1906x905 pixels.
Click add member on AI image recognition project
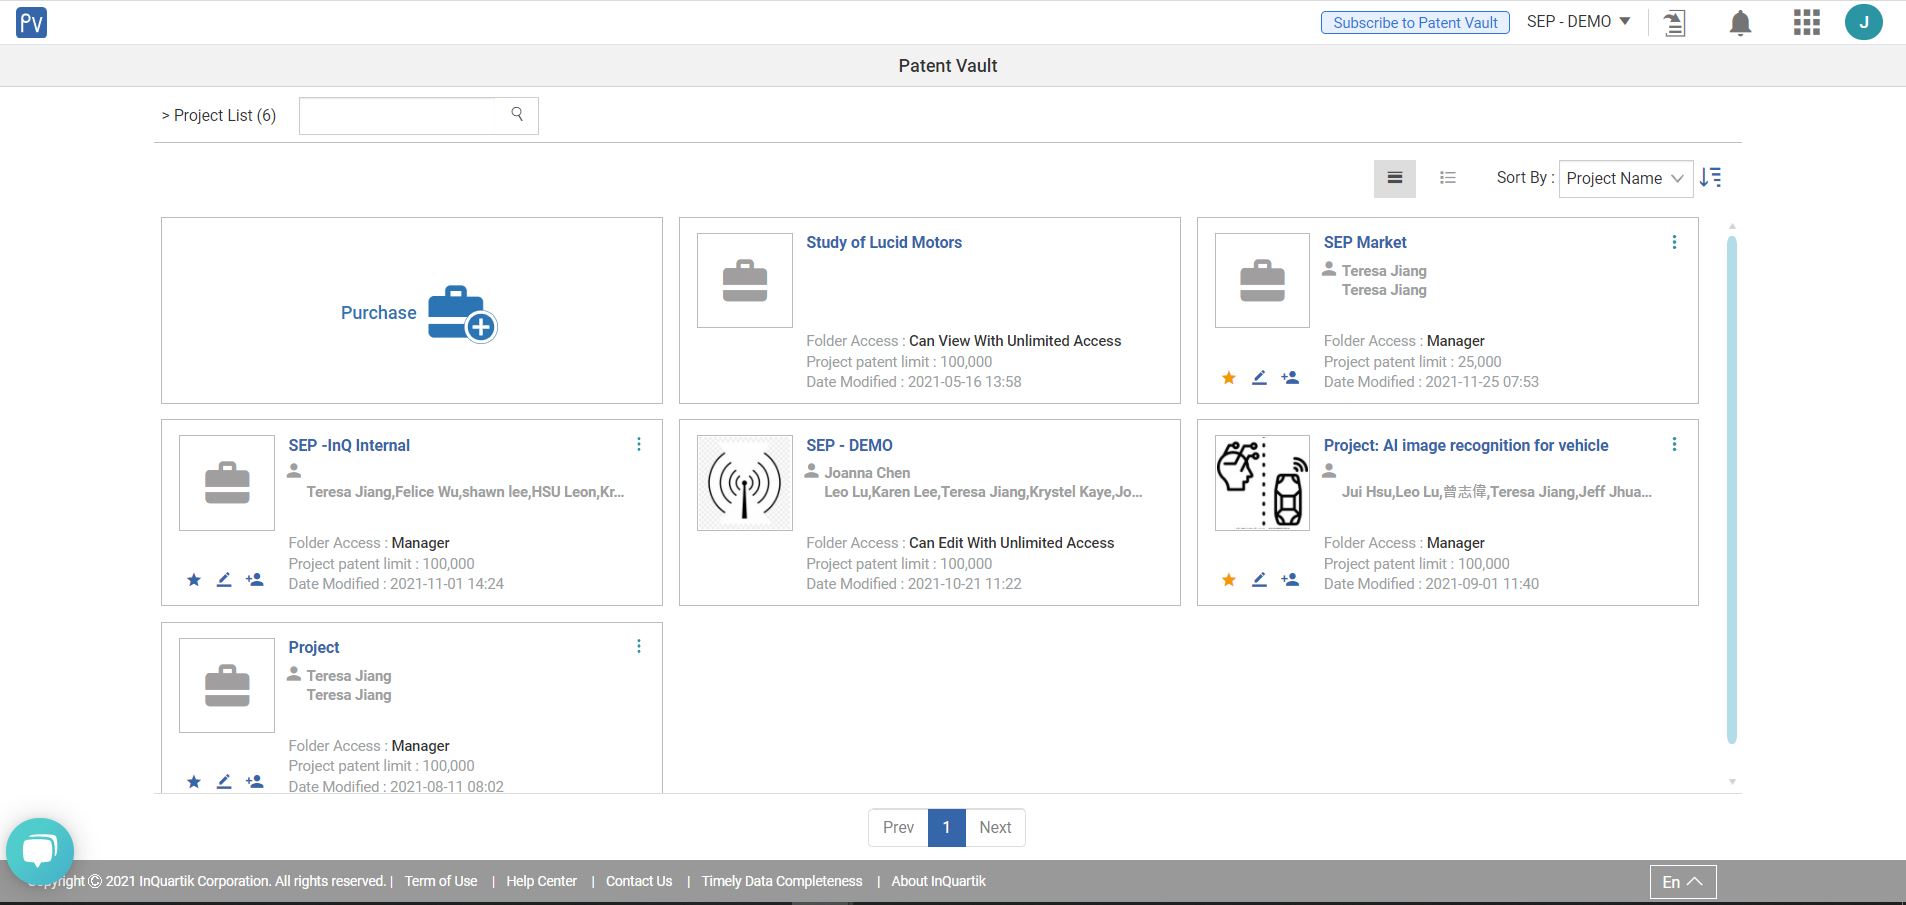click(x=1290, y=580)
